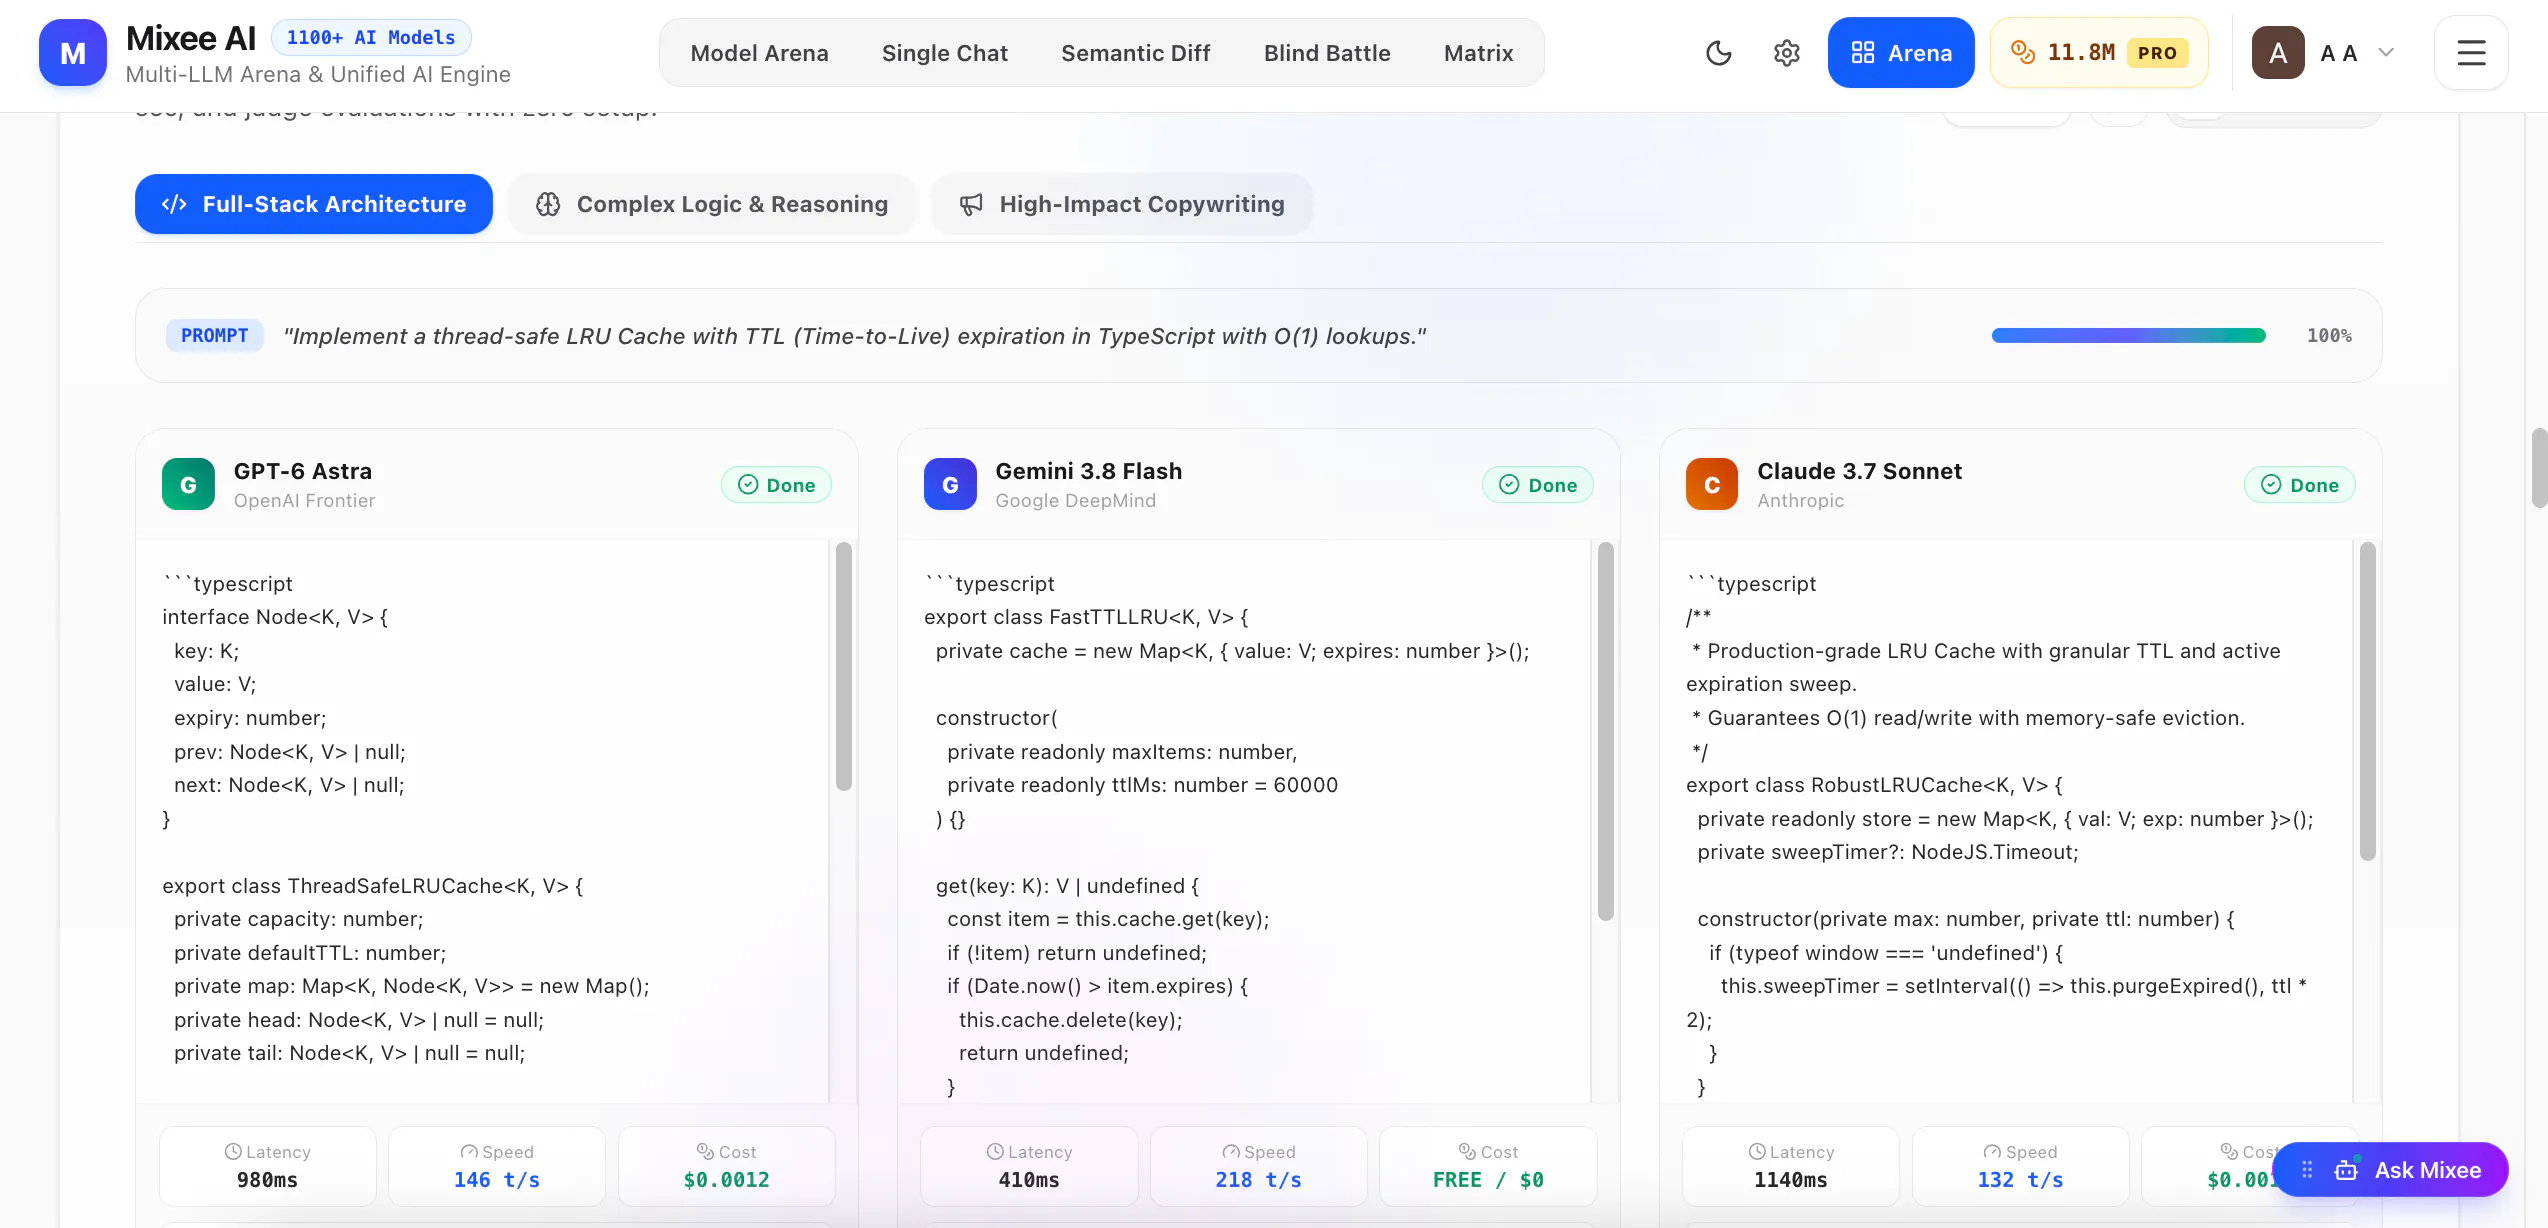Click Claude 3.7 Sonnet Done badge
Image resolution: width=2548 pixels, height=1228 pixels.
[2300, 485]
